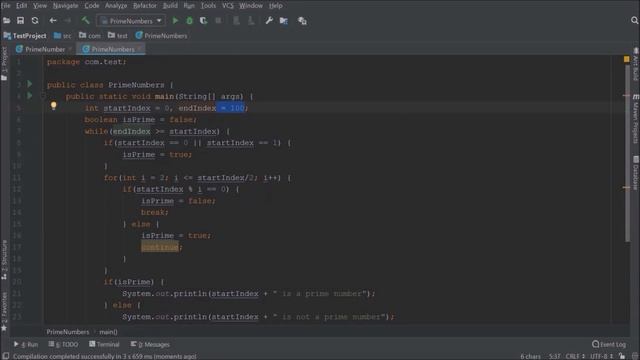This screenshot has height=360, width=640.
Task: Open the Run menu
Action: click(x=189, y=6)
